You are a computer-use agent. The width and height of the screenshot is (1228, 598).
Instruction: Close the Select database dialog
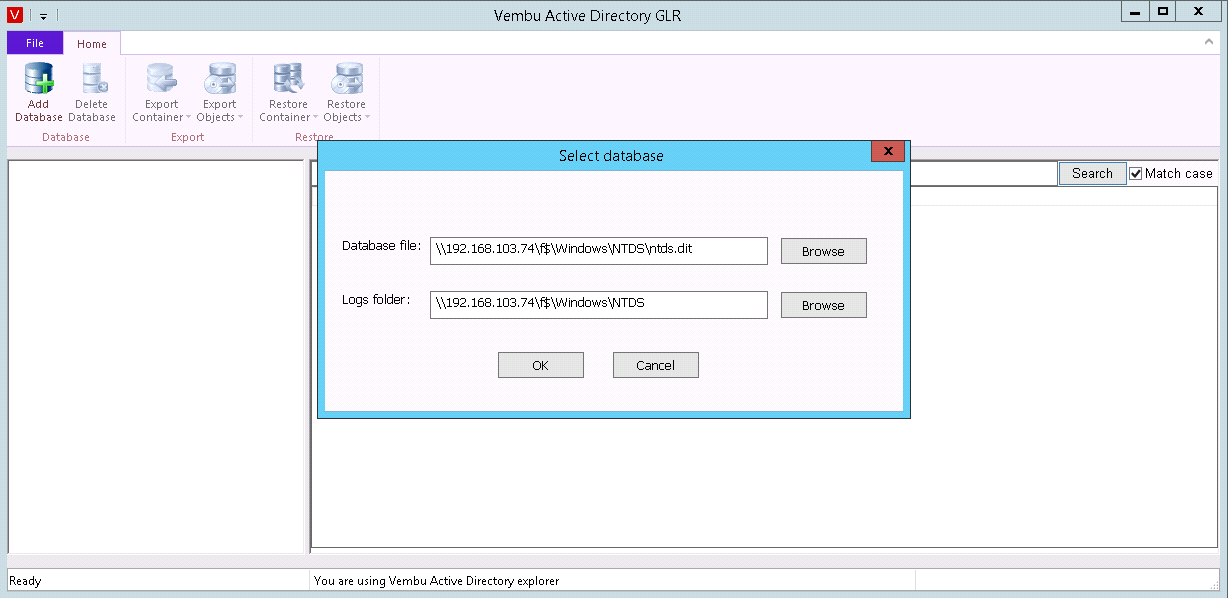click(888, 151)
